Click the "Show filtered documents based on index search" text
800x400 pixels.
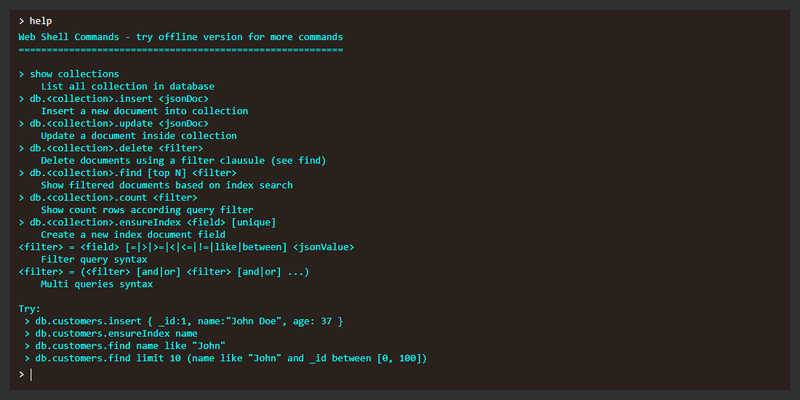coord(167,185)
